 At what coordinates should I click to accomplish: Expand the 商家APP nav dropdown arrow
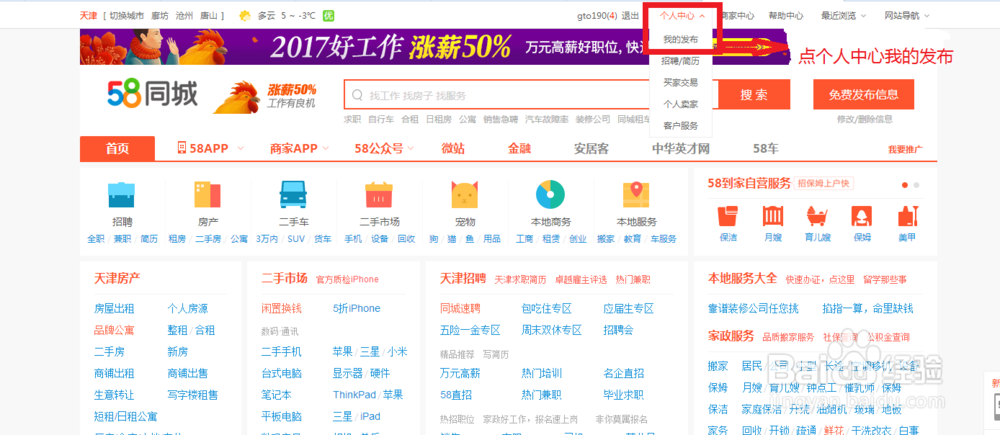pyautogui.click(x=325, y=149)
